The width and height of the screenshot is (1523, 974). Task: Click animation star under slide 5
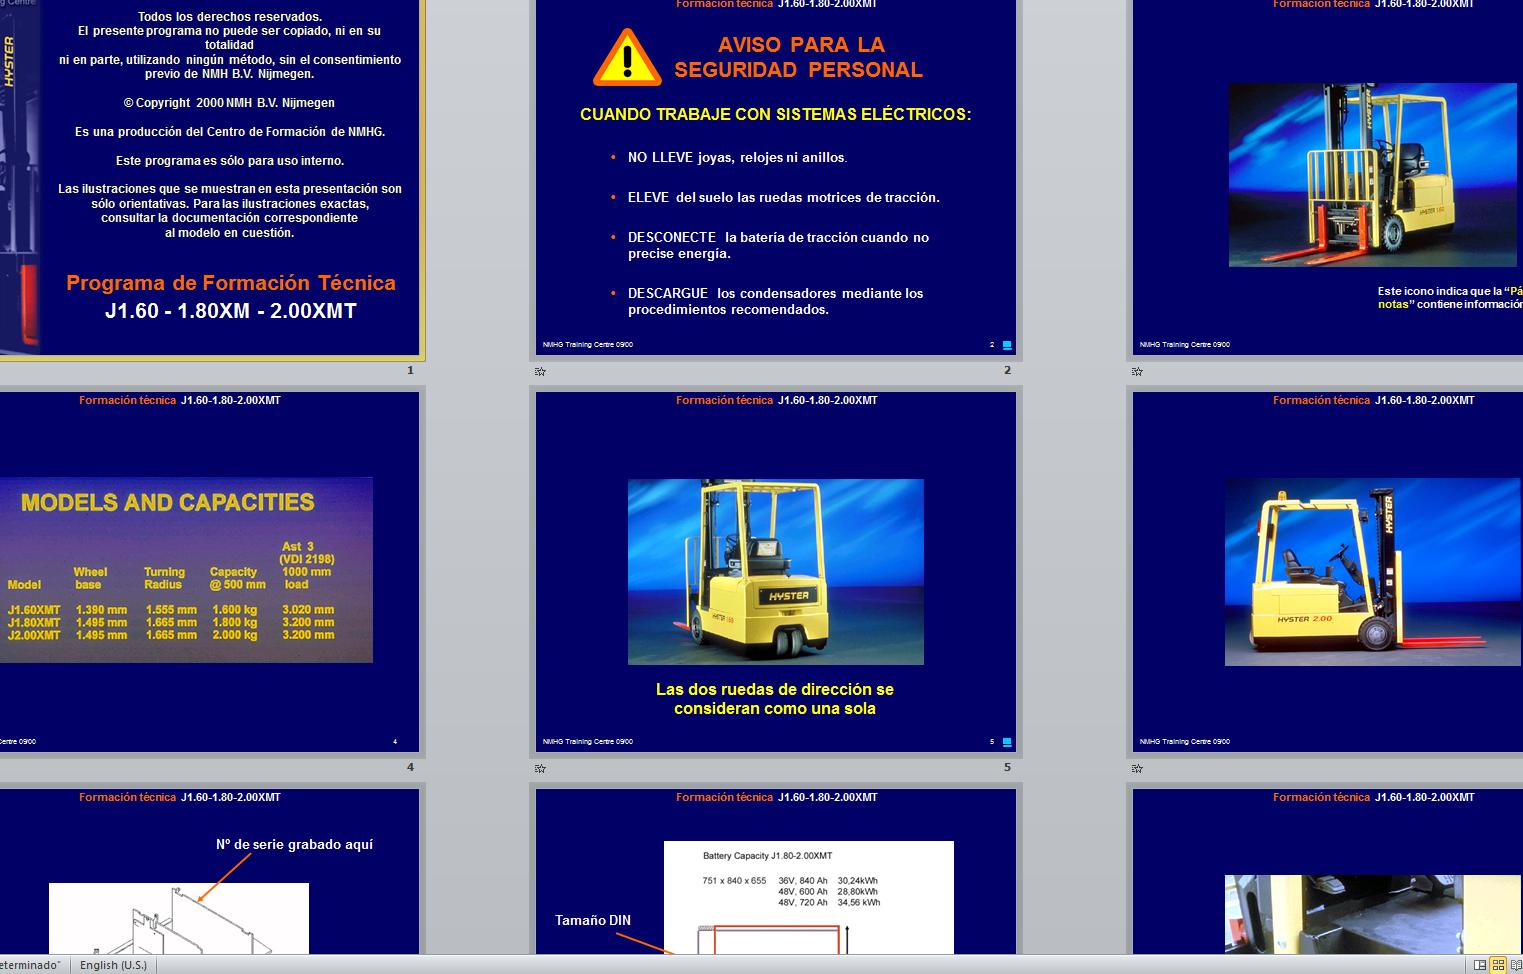(x=540, y=768)
